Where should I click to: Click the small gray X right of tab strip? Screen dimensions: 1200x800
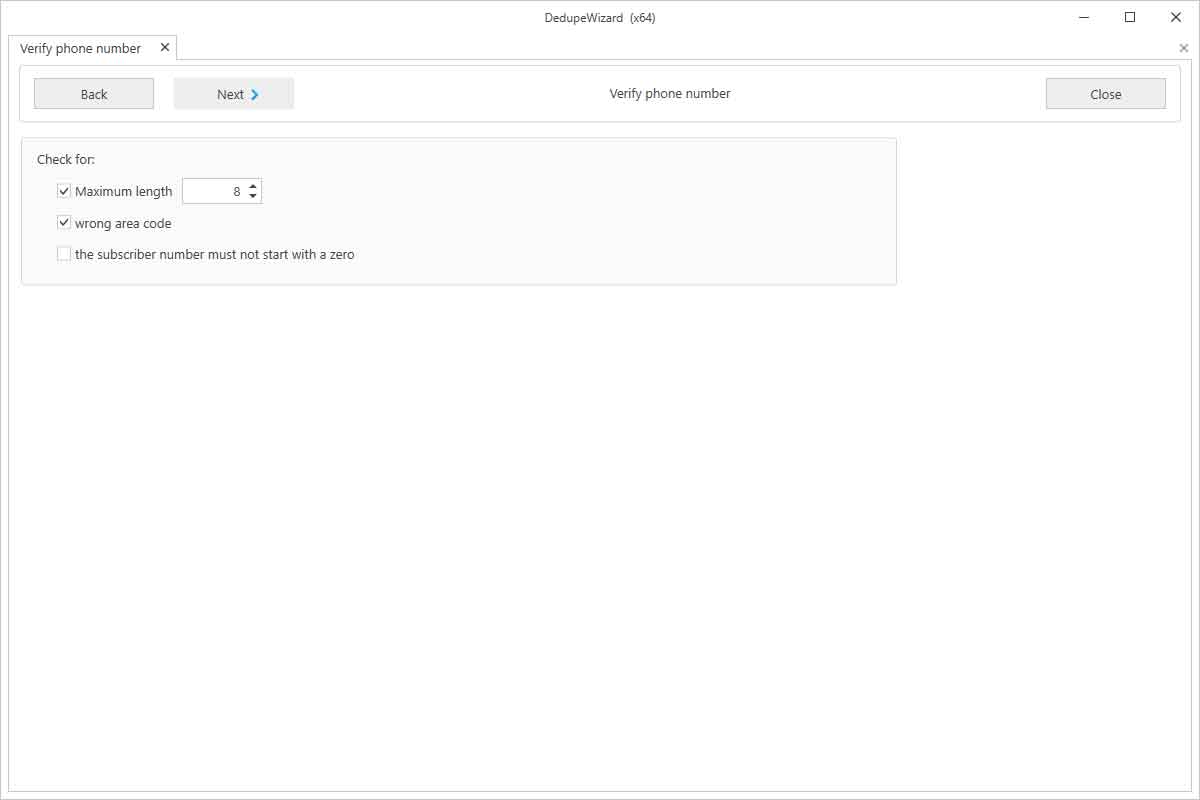click(x=1184, y=48)
